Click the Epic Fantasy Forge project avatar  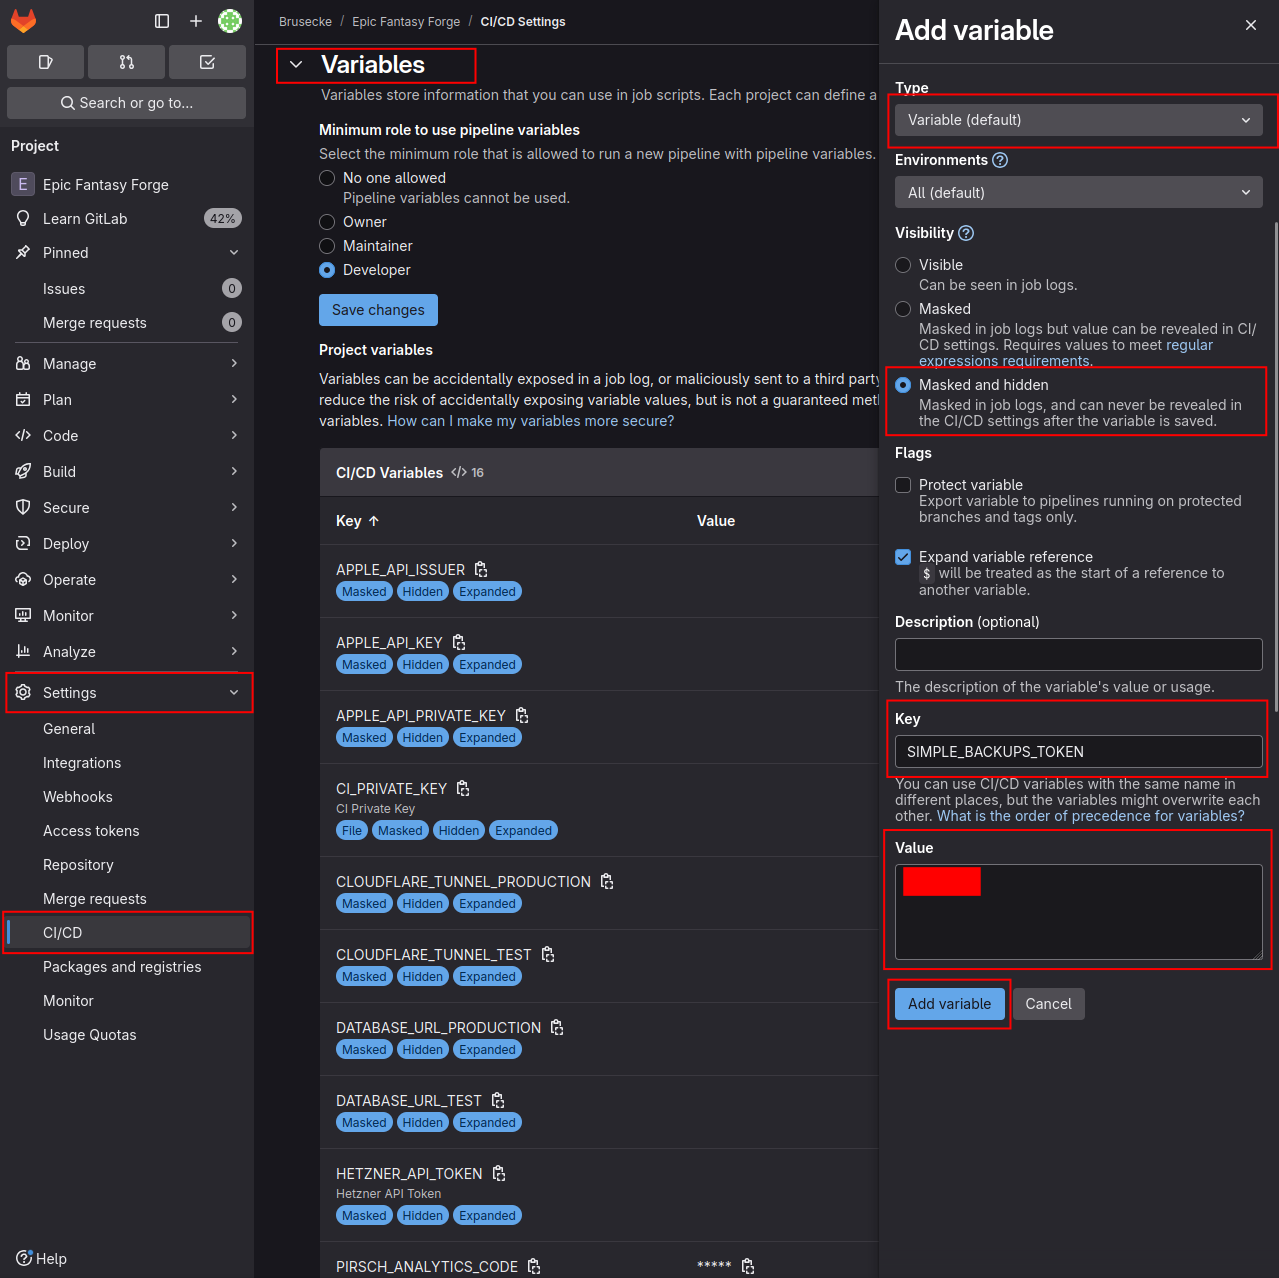click(x=23, y=184)
